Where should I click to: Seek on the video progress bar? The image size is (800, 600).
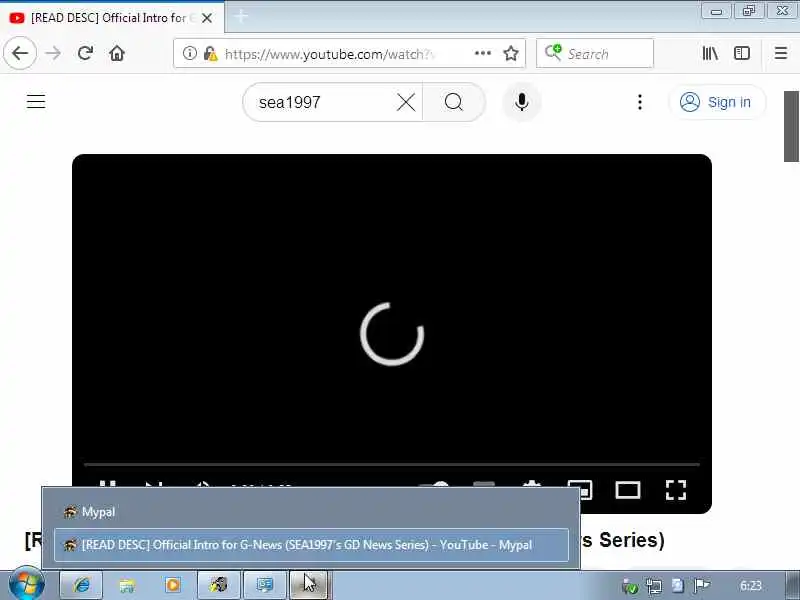(x=392, y=465)
